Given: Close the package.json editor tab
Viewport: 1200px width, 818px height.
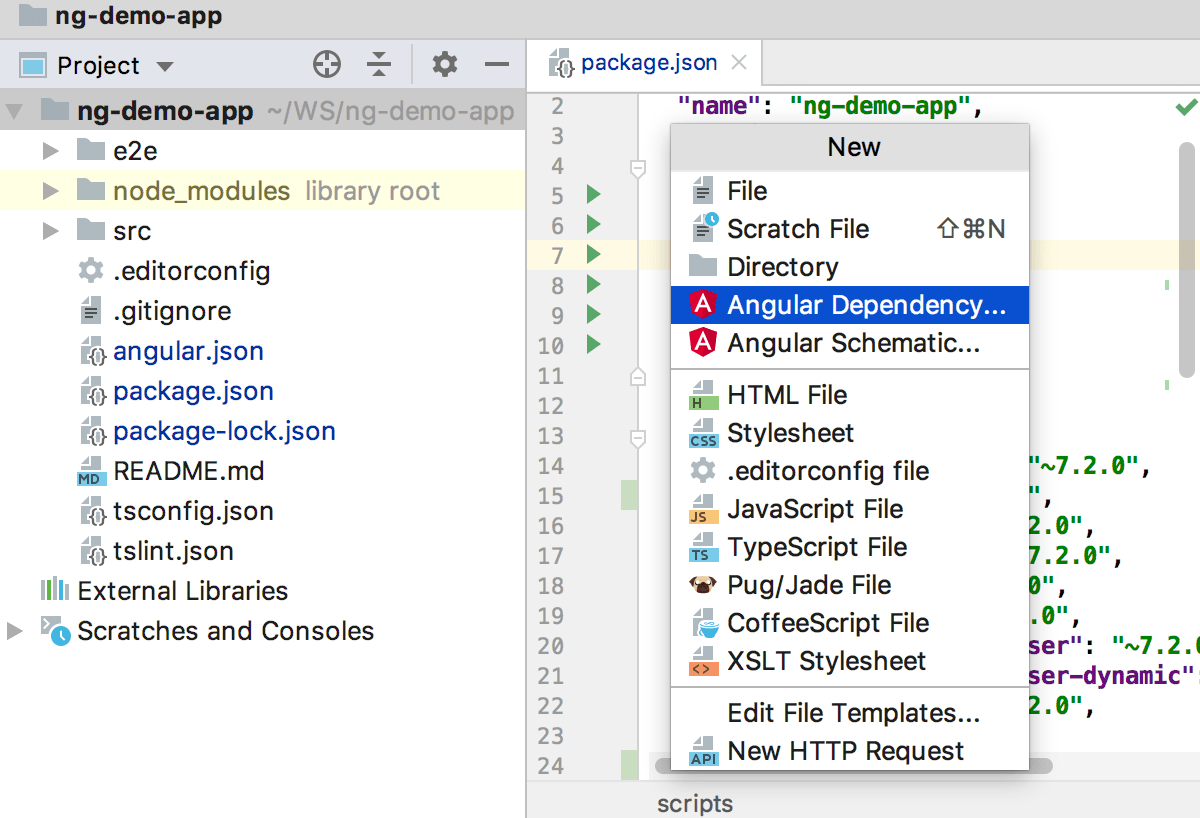Looking at the screenshot, I should tap(739, 63).
